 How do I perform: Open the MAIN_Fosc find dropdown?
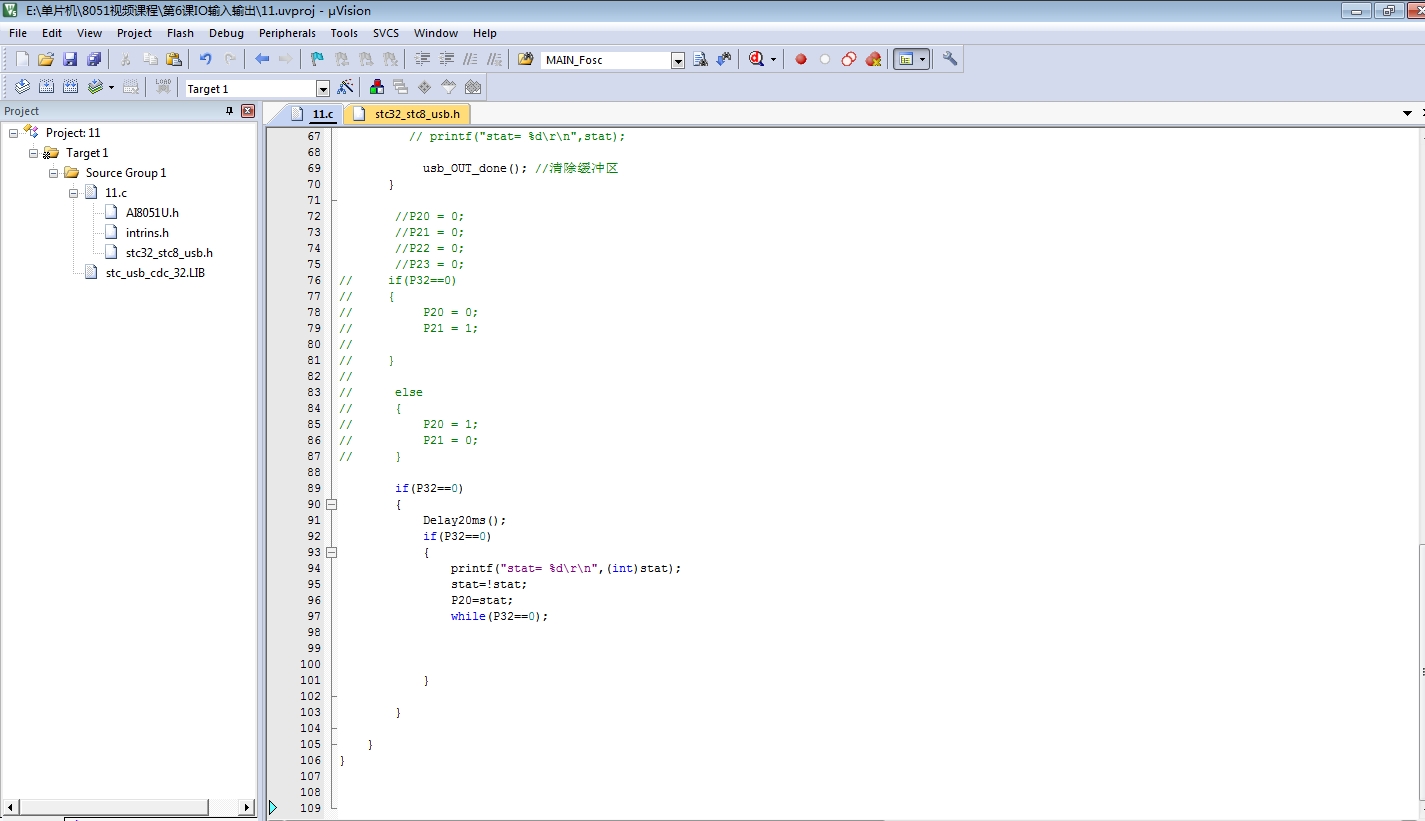click(678, 60)
